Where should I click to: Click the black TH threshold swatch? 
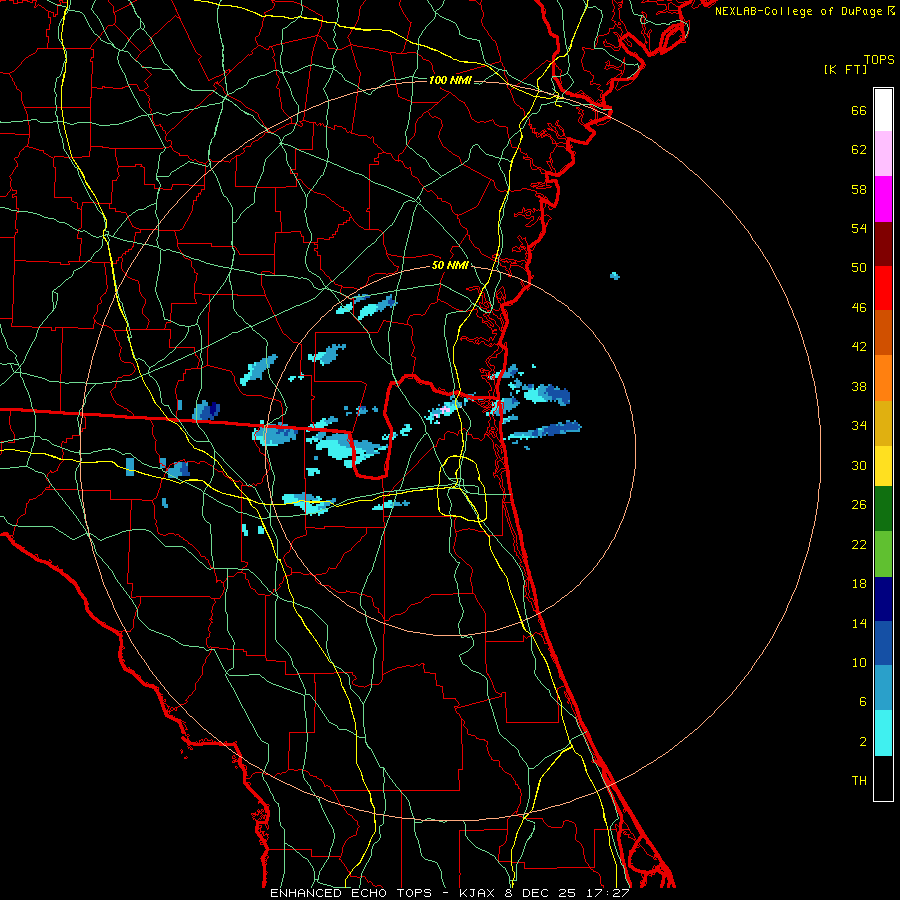pyautogui.click(x=883, y=778)
